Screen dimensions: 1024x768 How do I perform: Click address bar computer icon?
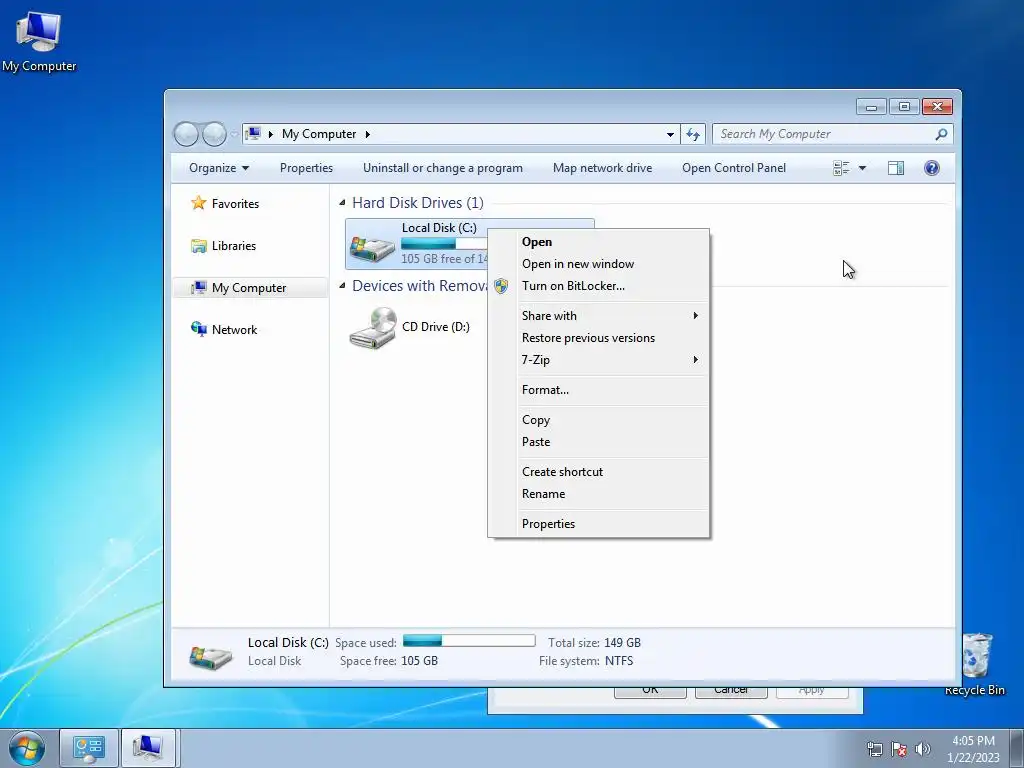(253, 134)
